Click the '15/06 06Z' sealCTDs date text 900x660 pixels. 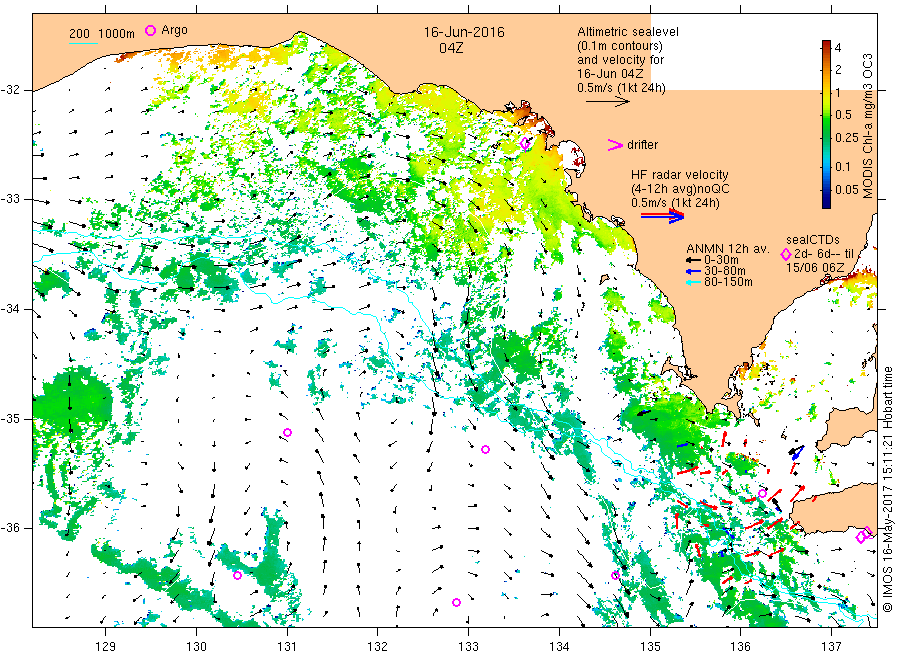click(815, 268)
